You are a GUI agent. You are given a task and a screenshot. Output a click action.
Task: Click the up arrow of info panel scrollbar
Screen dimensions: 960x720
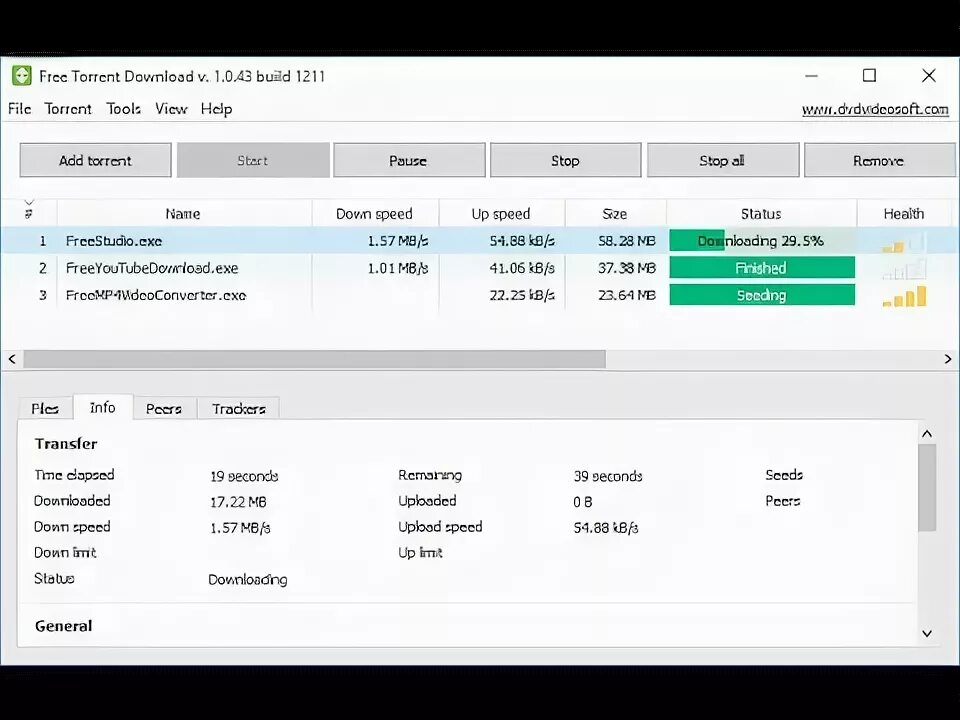click(927, 433)
